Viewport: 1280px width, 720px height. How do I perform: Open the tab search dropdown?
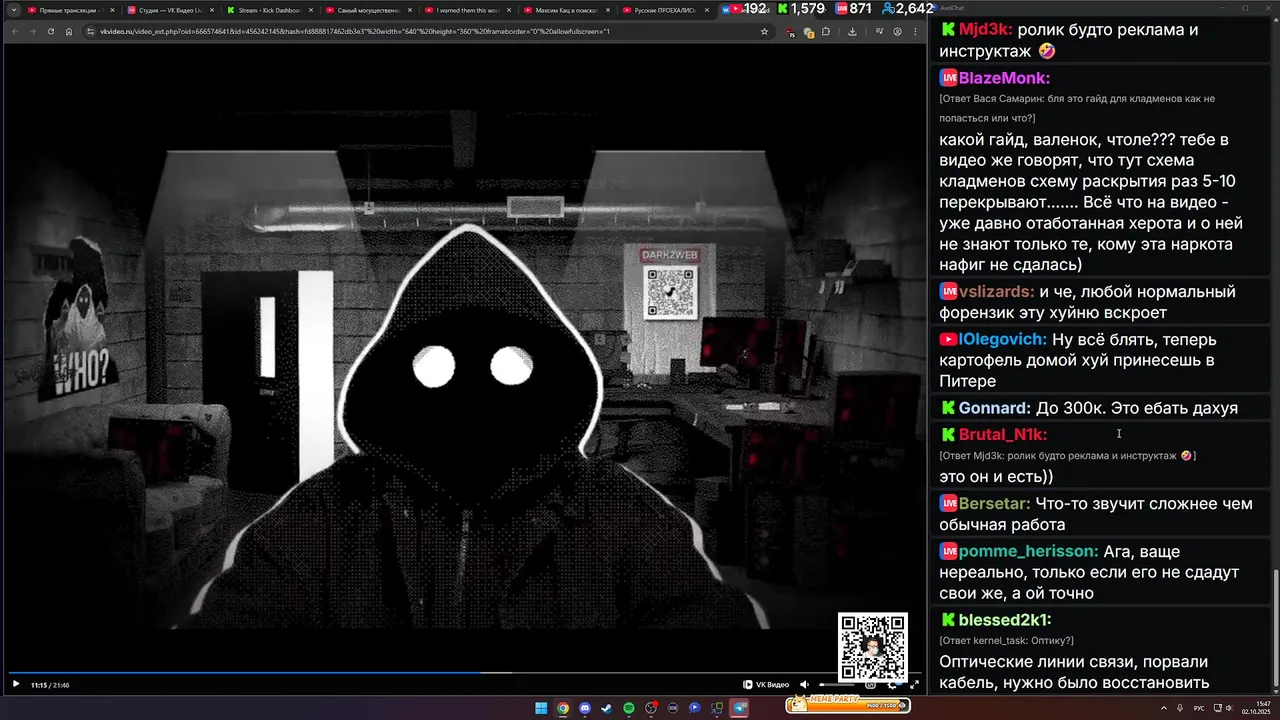[x=13, y=10]
